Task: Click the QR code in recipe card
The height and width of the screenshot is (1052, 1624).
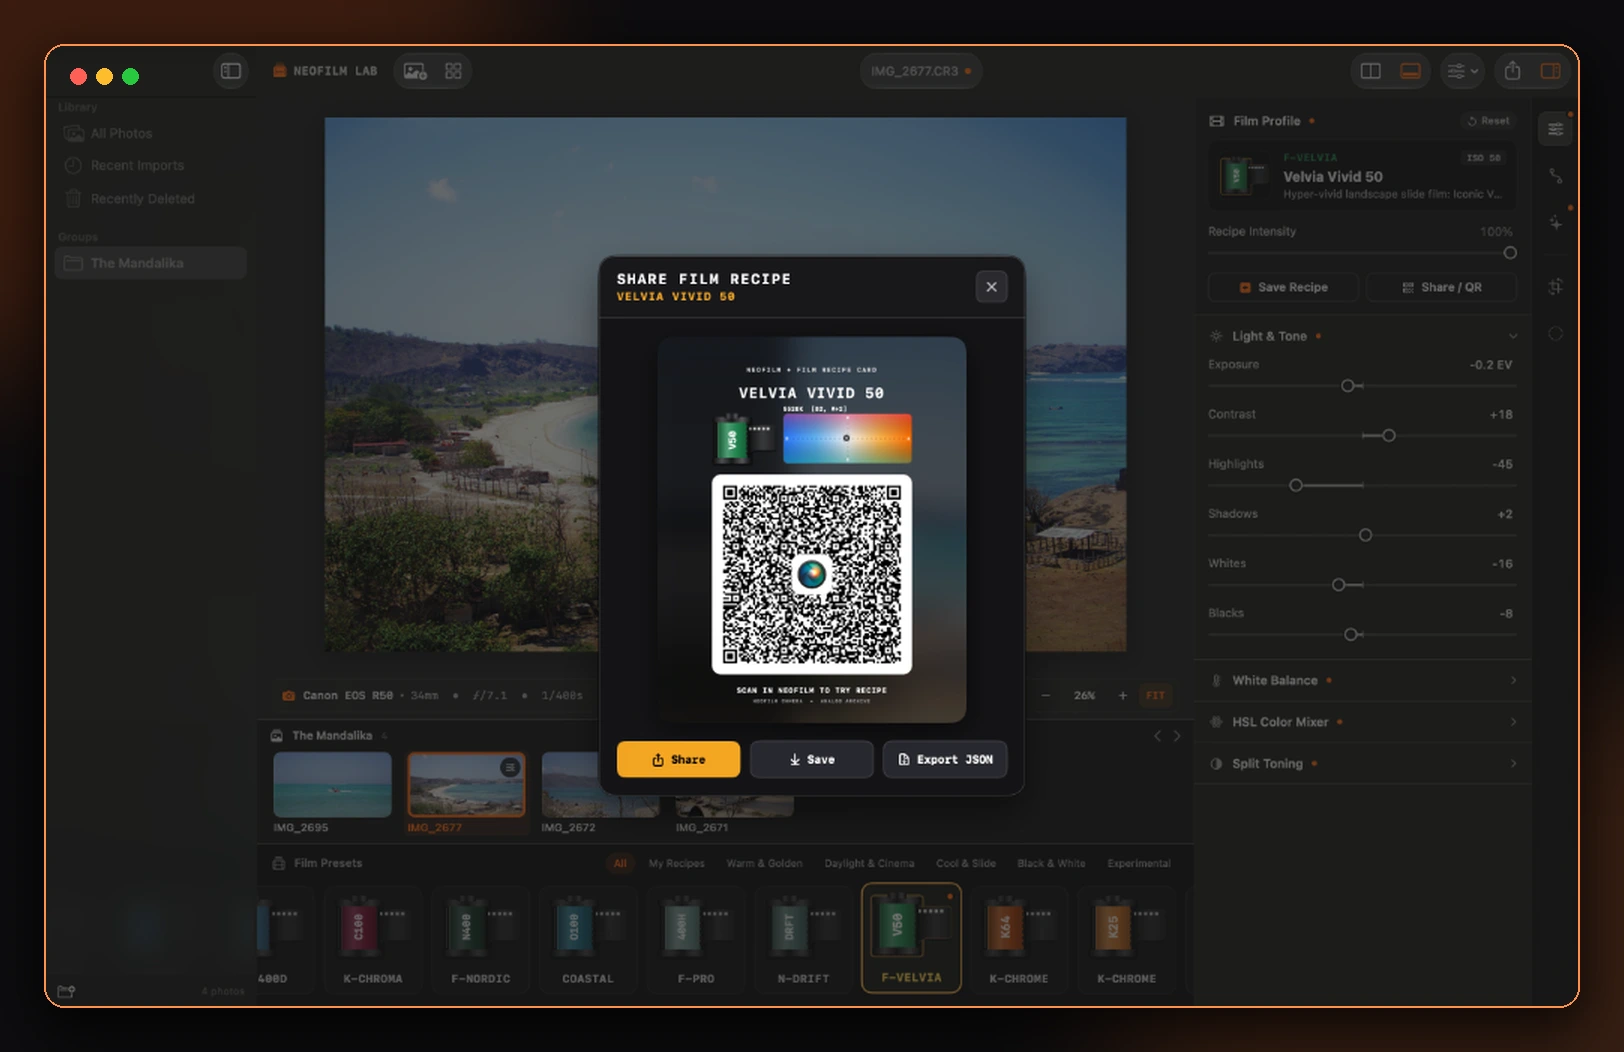Action: point(812,574)
